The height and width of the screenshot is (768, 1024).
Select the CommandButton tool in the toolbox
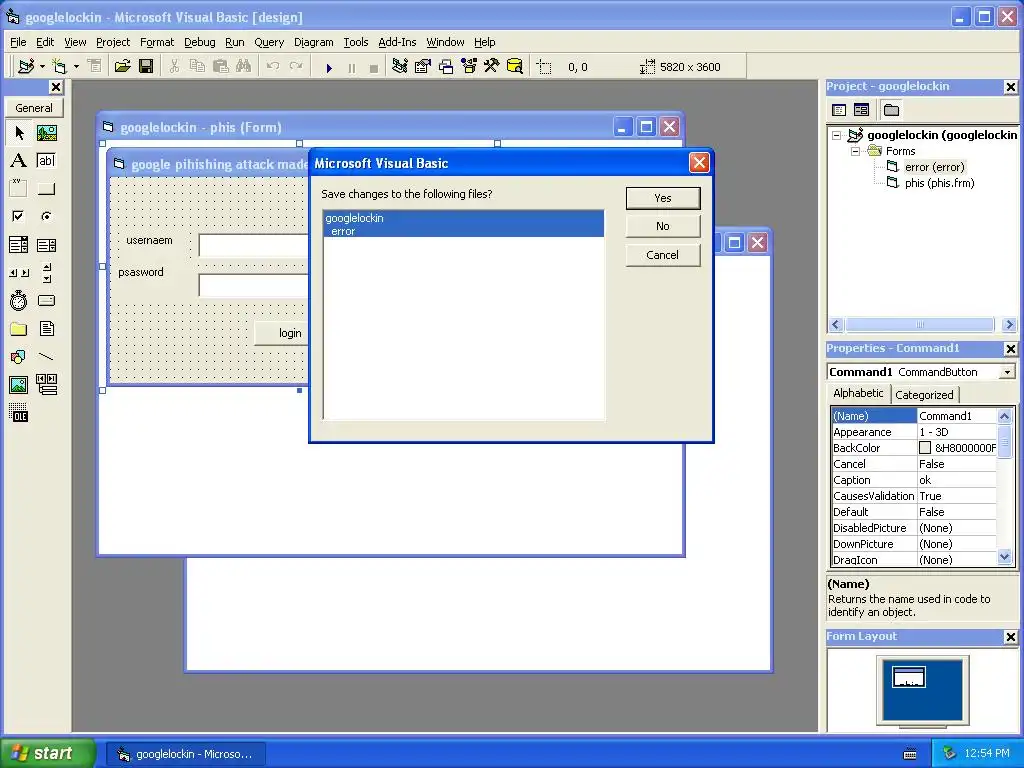point(46,189)
